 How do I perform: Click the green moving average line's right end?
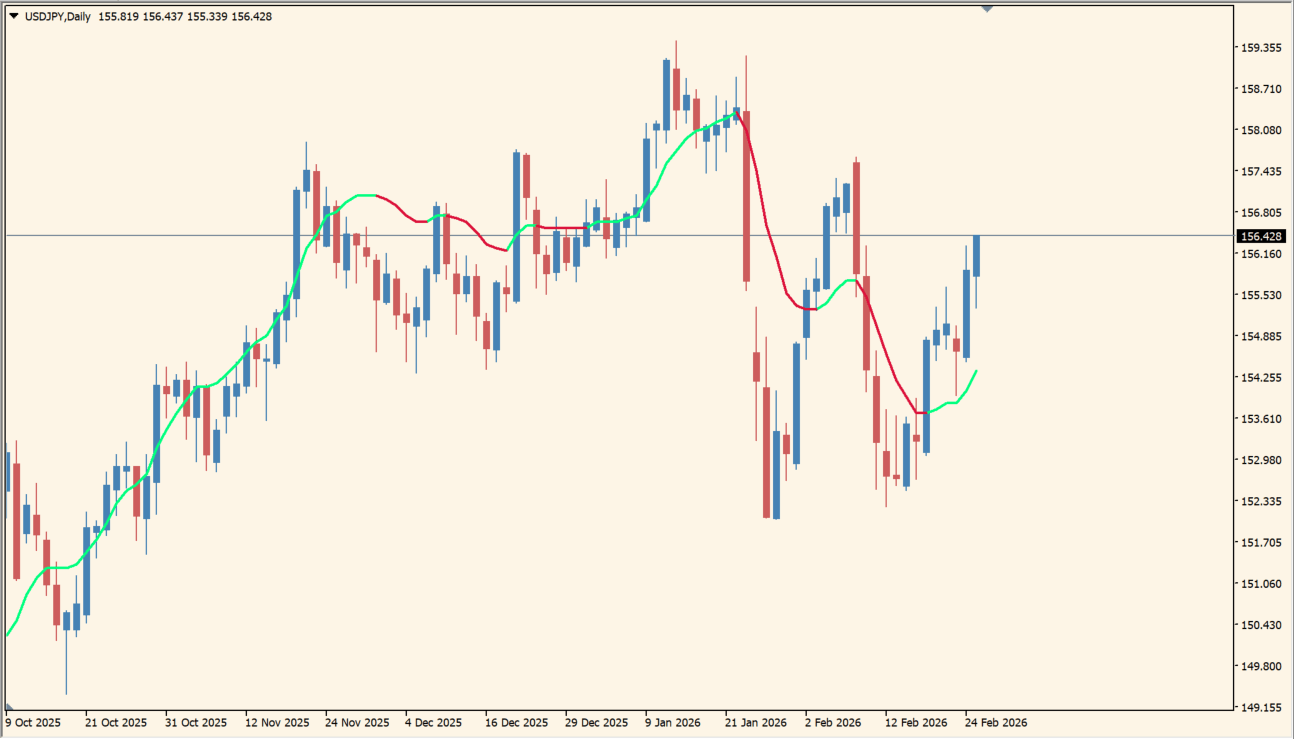click(975, 372)
